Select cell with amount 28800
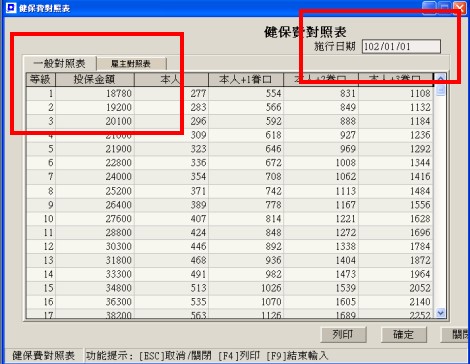Image resolution: width=470 pixels, height=364 pixels. click(95, 232)
